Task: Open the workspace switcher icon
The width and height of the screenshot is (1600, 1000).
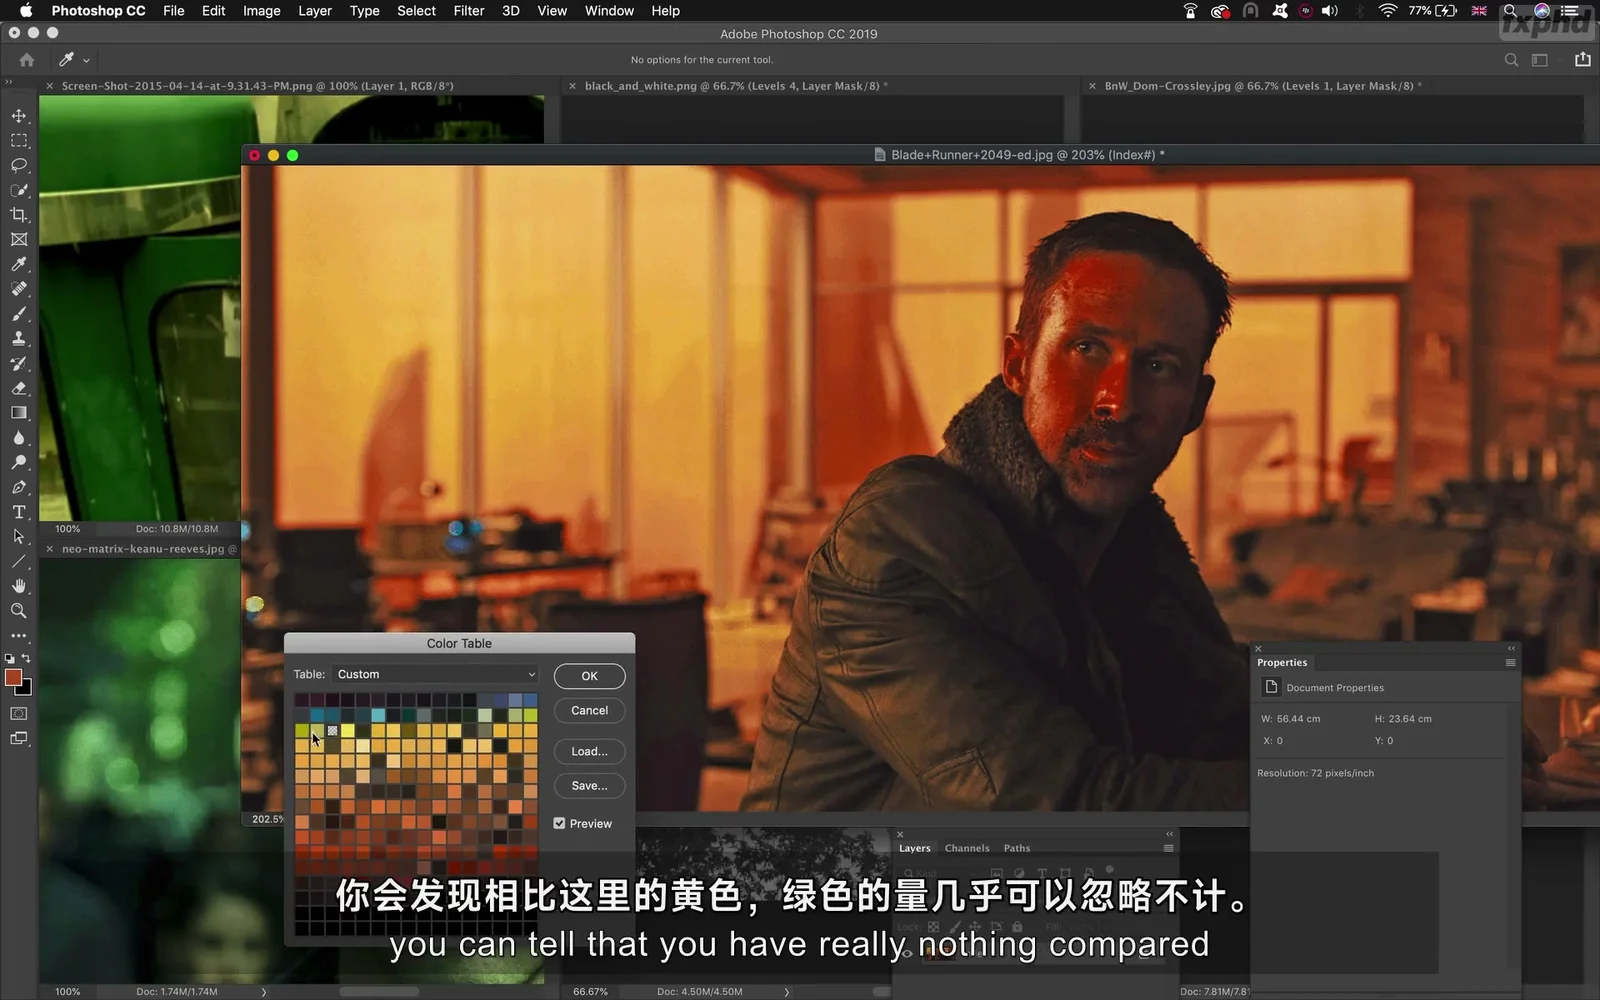Action: 1540,60
